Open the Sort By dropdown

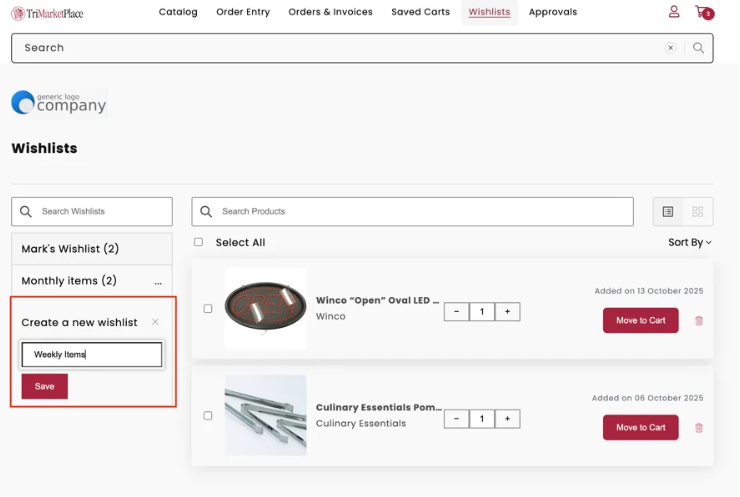click(690, 242)
